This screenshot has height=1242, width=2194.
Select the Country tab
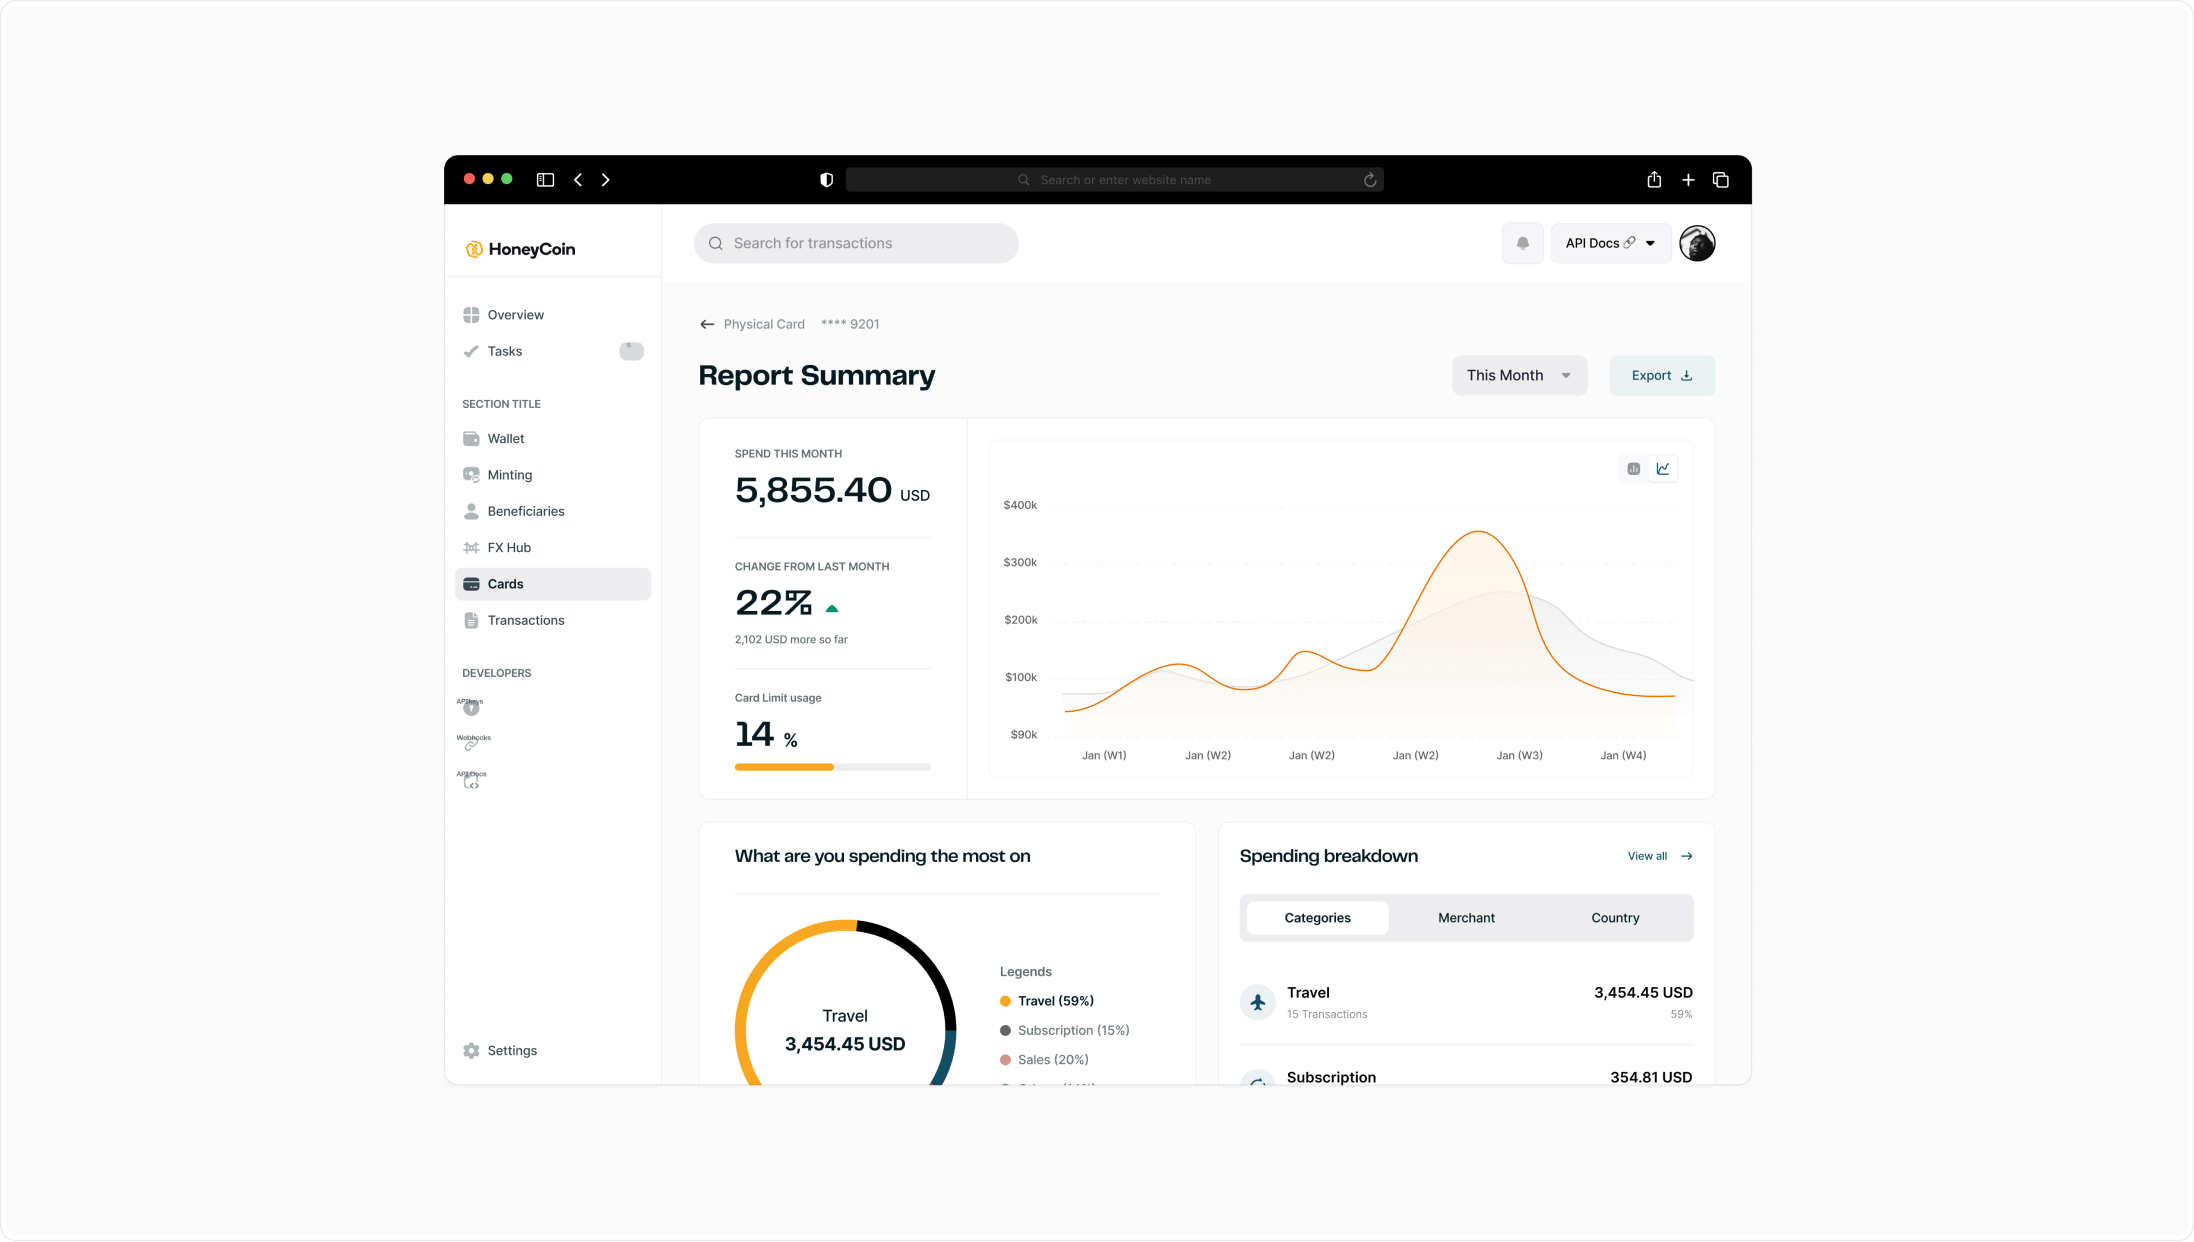click(x=1615, y=918)
